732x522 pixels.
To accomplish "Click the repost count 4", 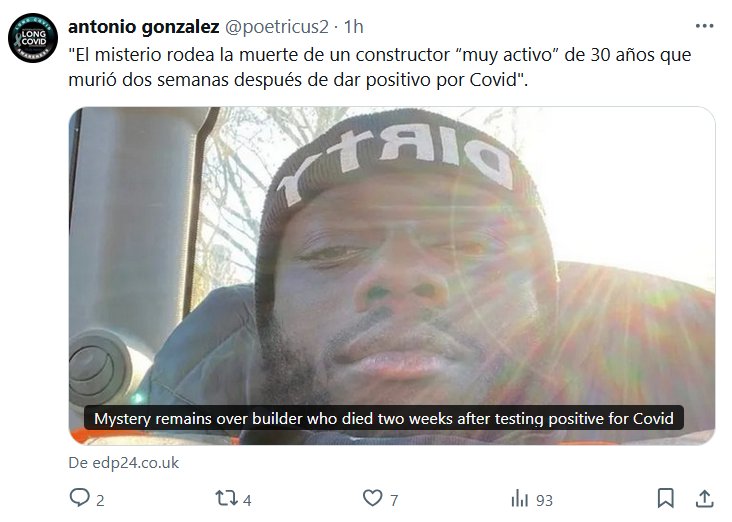I will tap(247, 501).
